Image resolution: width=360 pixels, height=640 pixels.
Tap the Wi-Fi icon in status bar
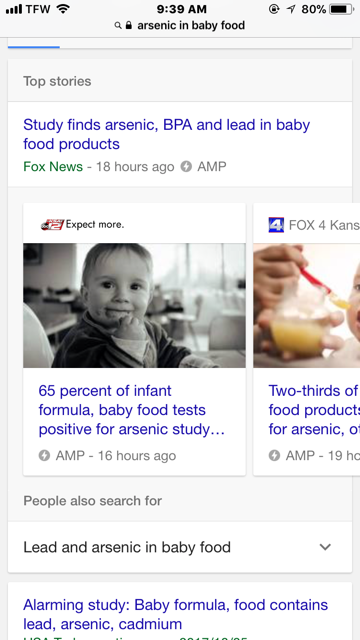click(63, 9)
